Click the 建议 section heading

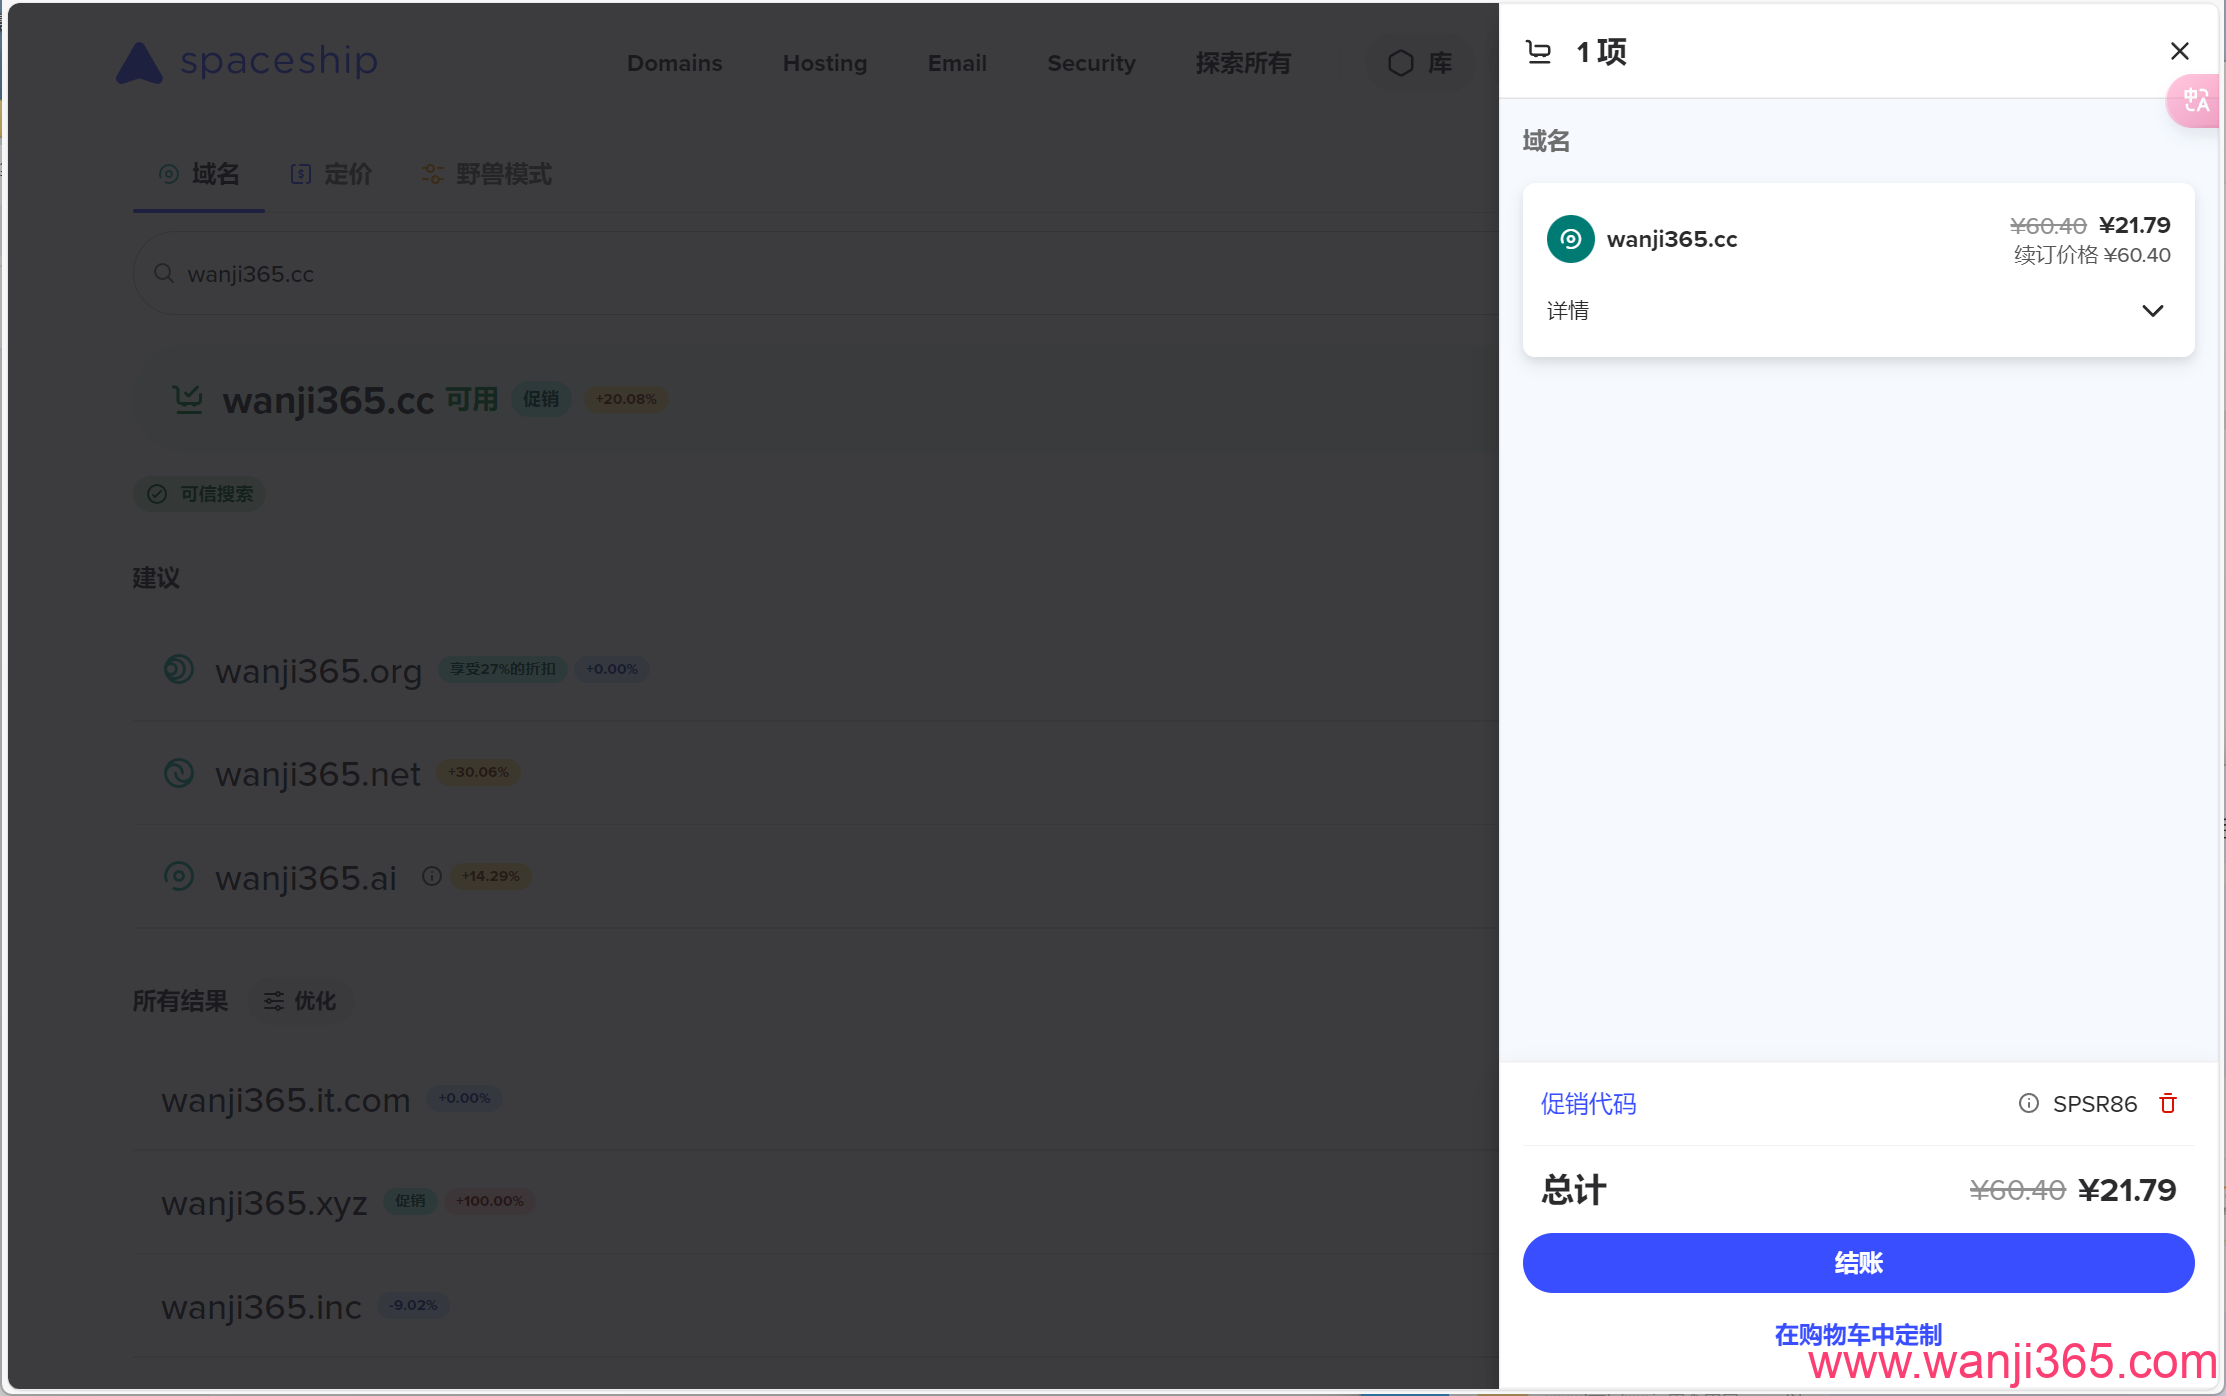(x=156, y=578)
